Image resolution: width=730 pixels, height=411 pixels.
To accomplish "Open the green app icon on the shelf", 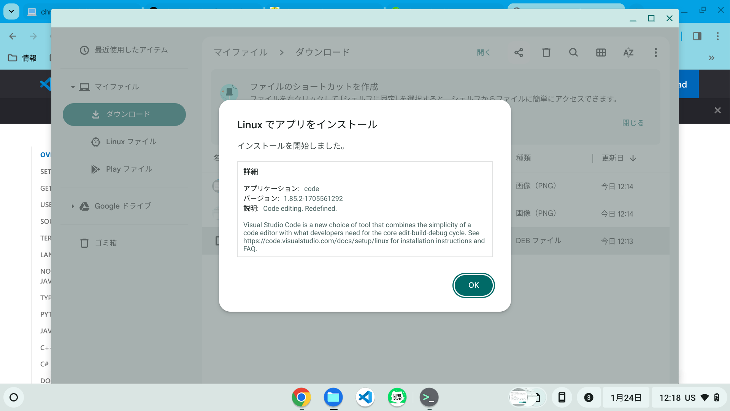I will coord(397,397).
